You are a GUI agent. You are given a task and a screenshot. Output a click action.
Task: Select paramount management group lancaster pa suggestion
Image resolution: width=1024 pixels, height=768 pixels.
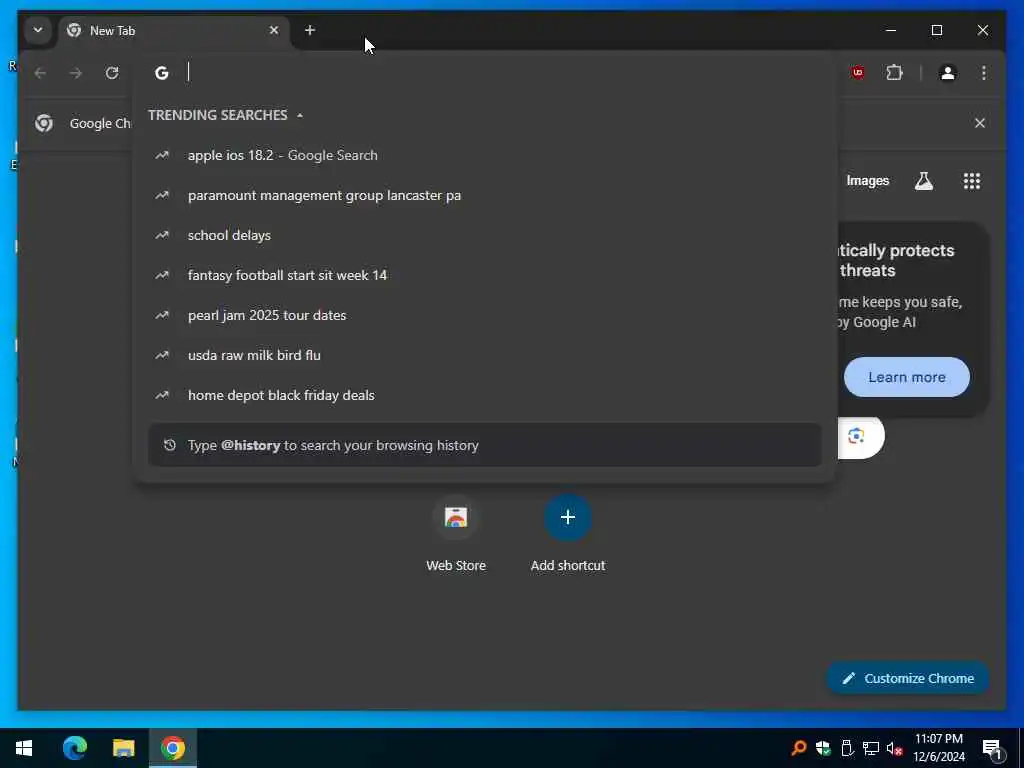point(485,195)
